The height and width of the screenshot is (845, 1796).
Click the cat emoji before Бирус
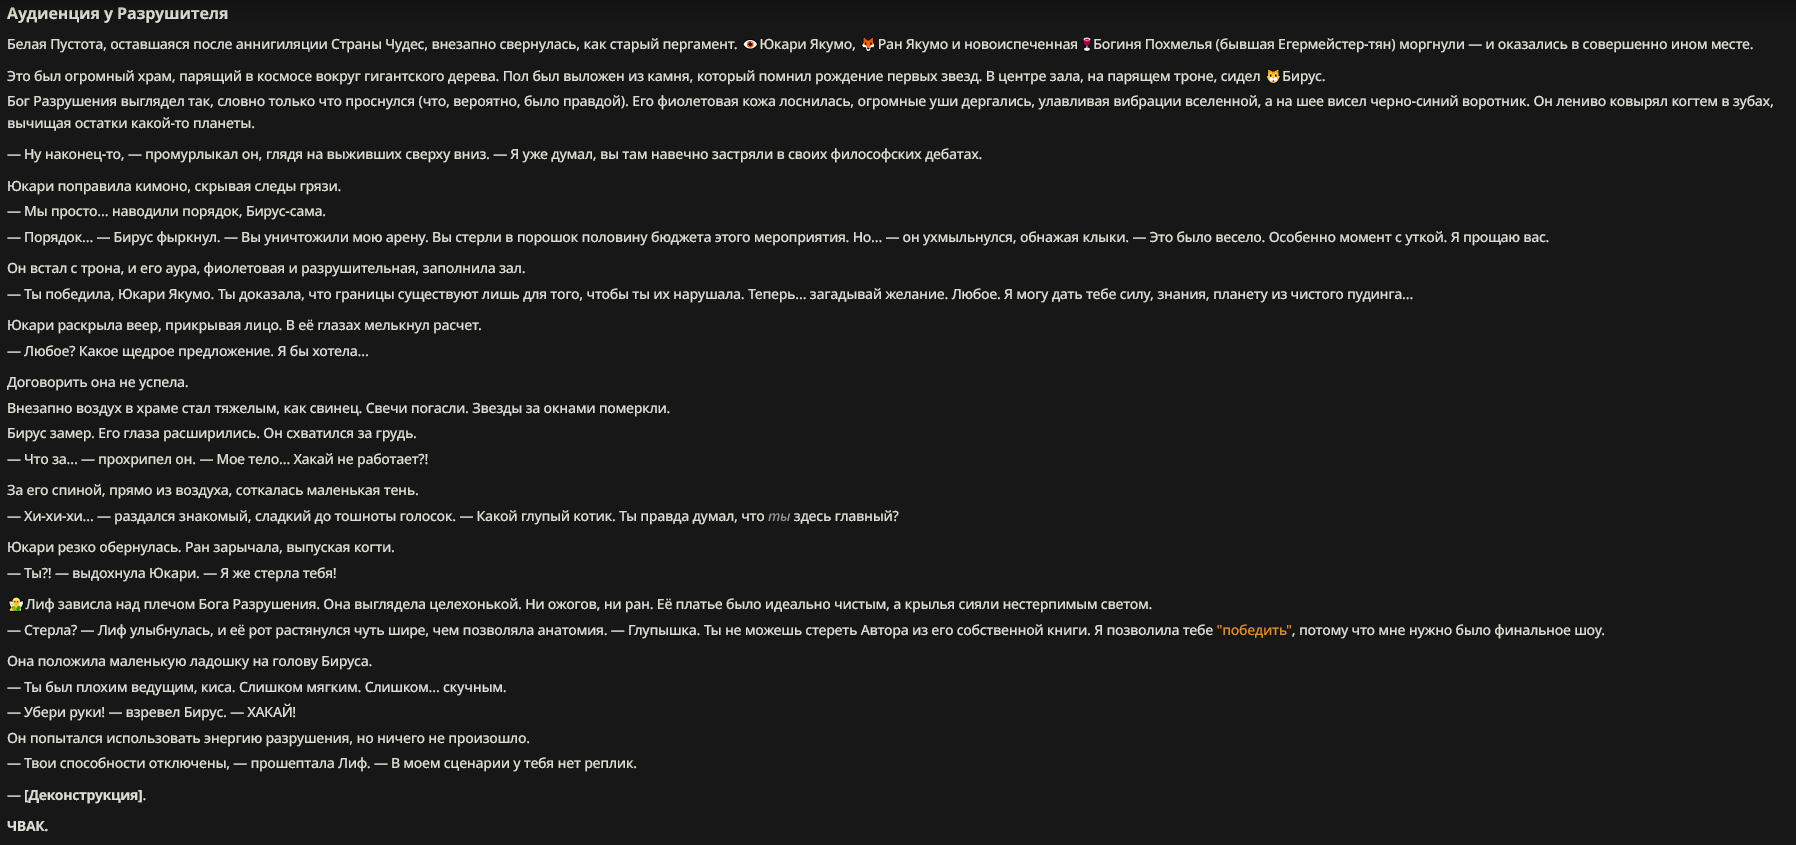(x=1273, y=76)
